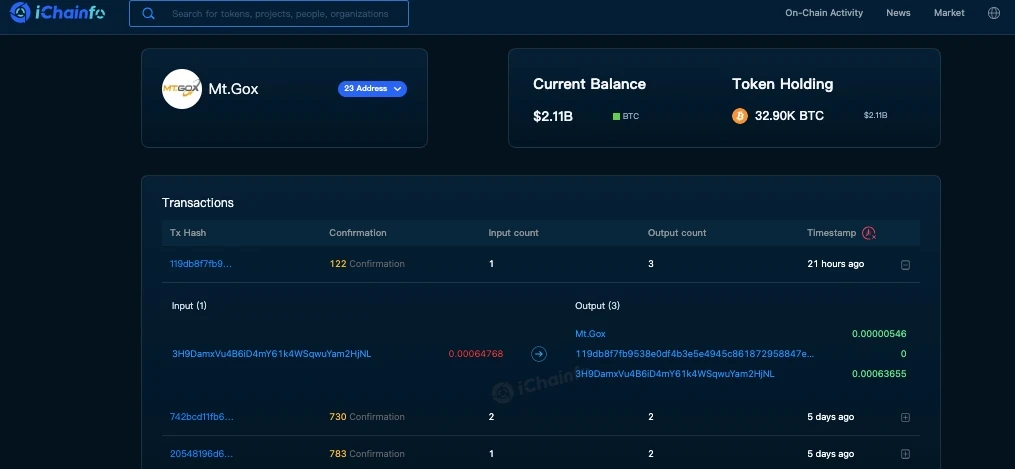Viewport: 1015px width, 469px height.
Task: Click the Output count column header
Action: click(677, 233)
